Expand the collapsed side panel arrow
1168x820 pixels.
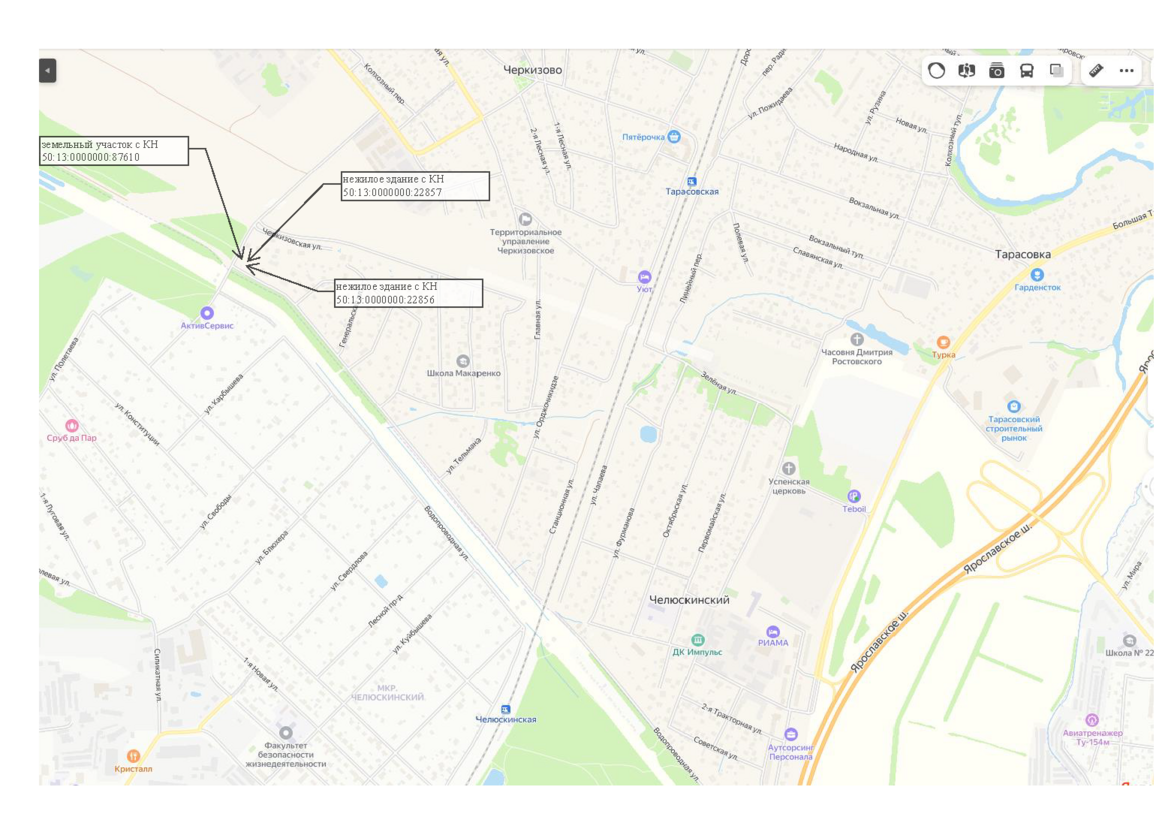click(47, 70)
